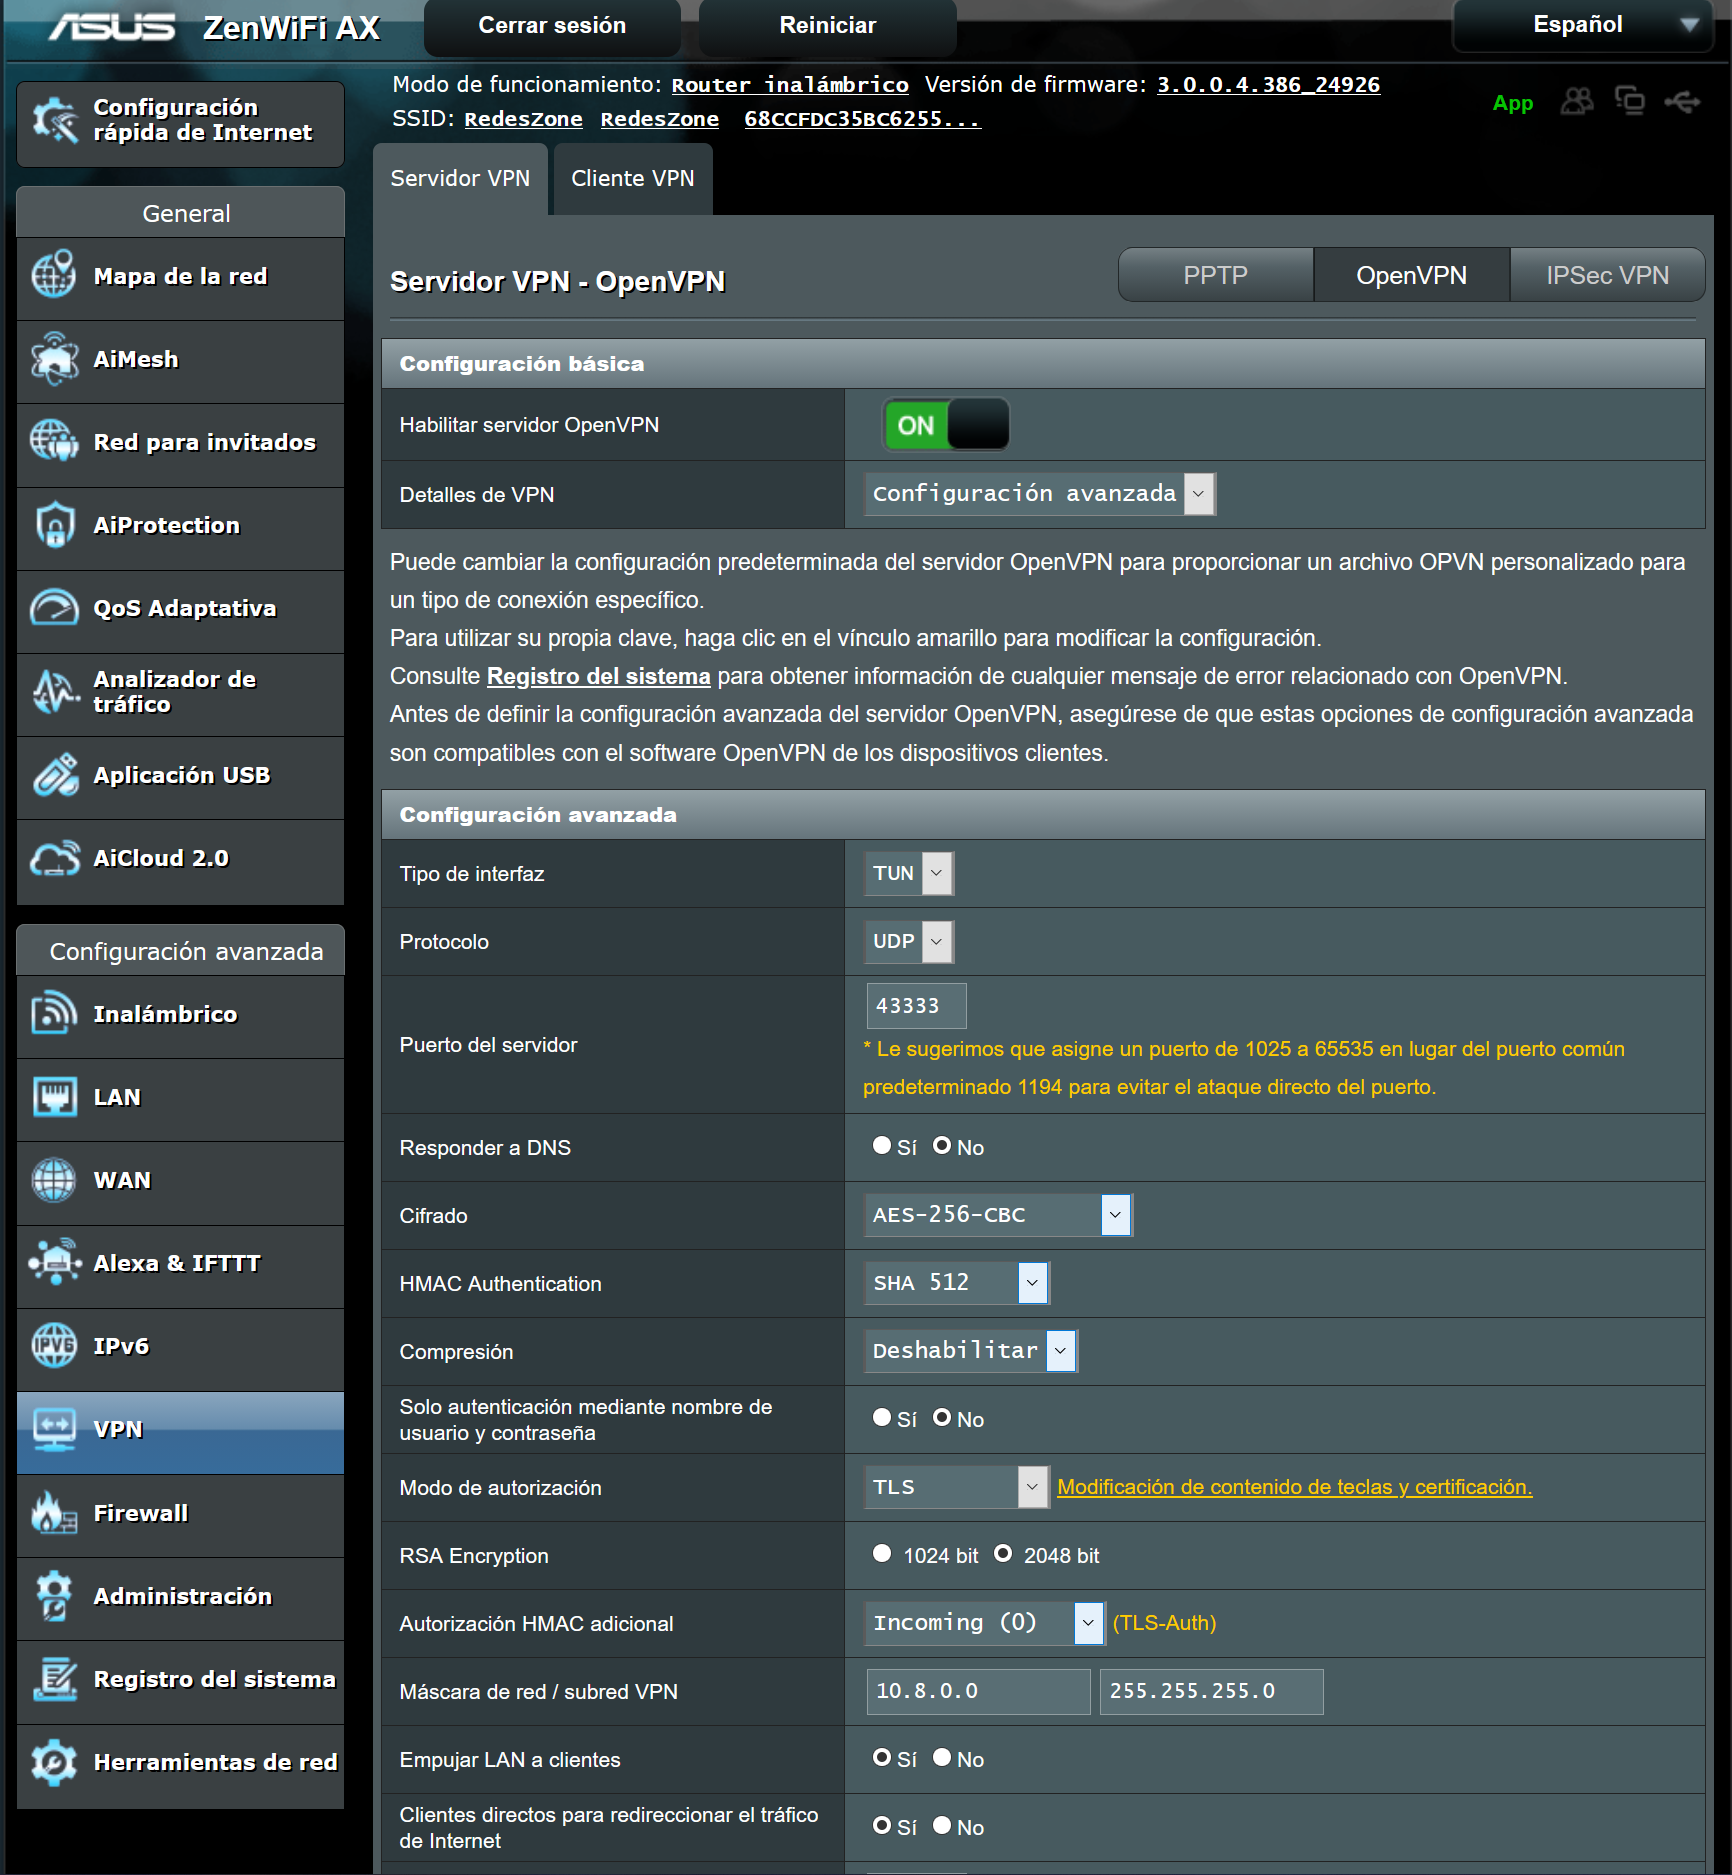The image size is (1732, 1875).
Task: Click the Mapa de la red globe icon
Action: pos(54,275)
